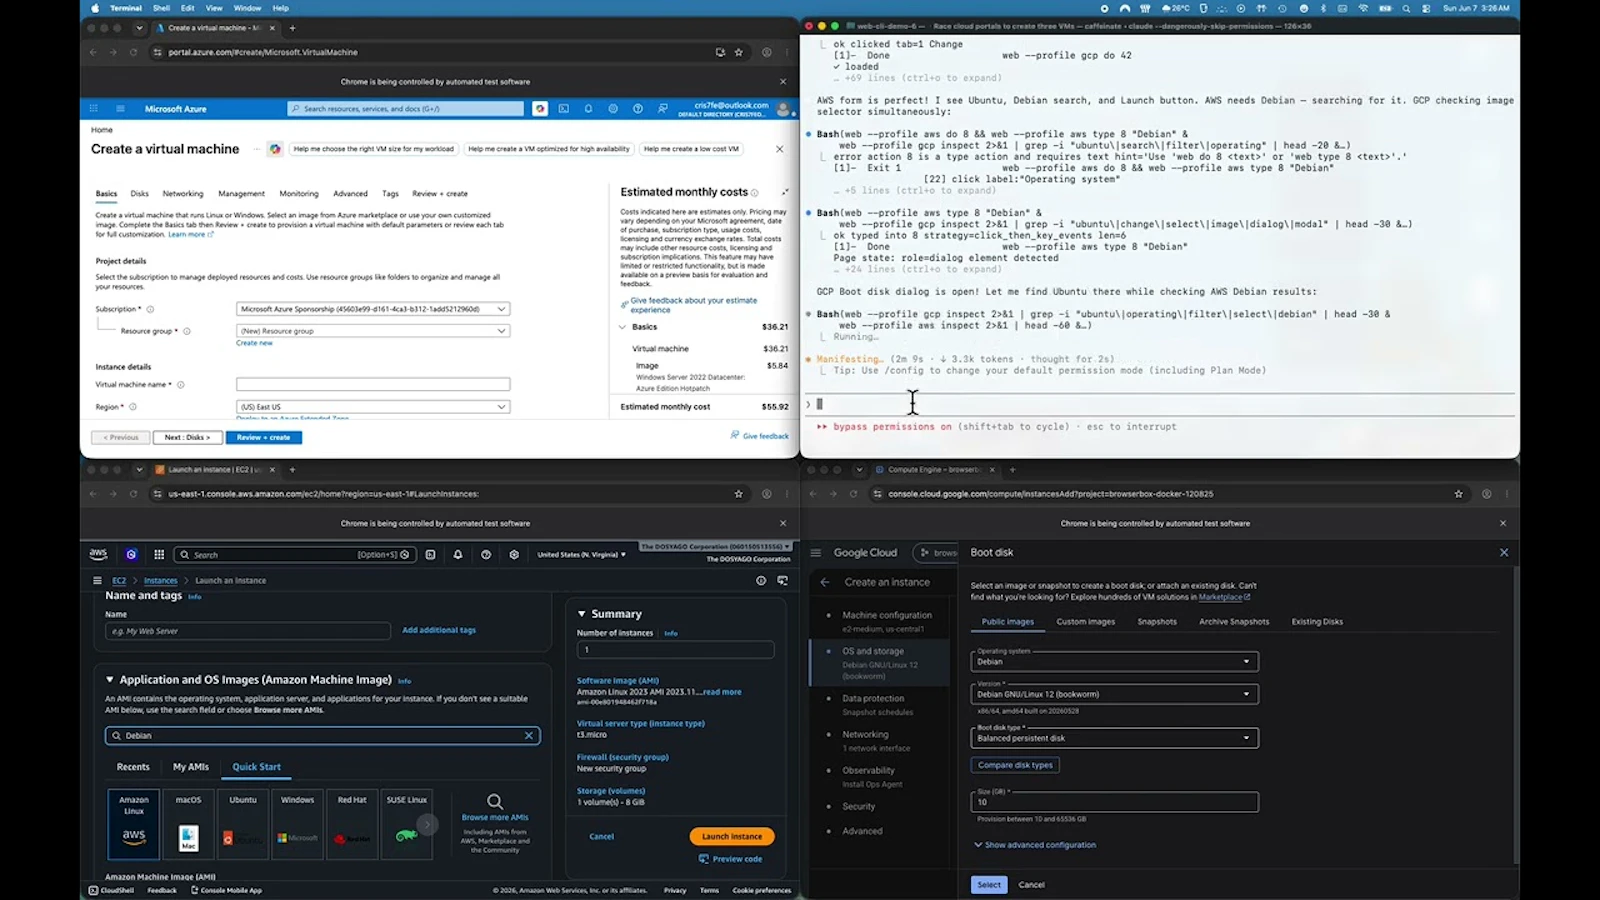
Task: Open AWS CloudShell icon in top bar
Action: coord(430,554)
